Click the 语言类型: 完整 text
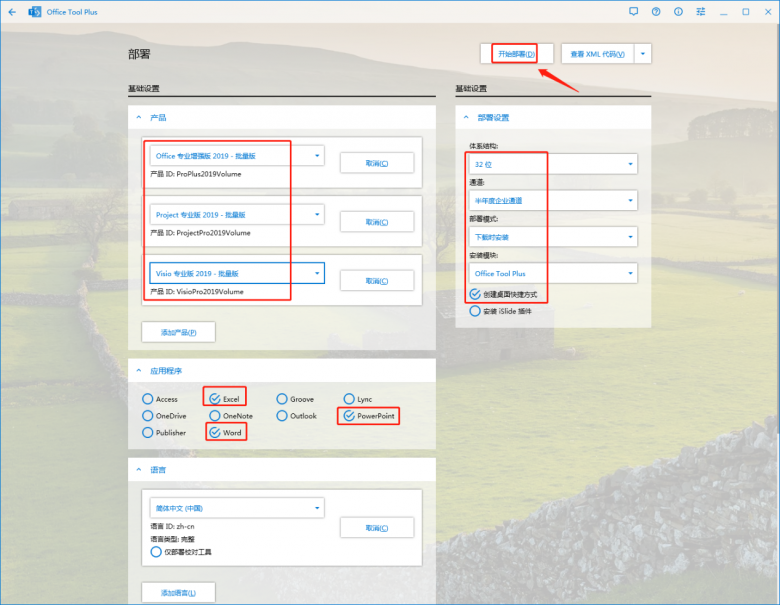The width and height of the screenshot is (780, 605). pos(173,539)
